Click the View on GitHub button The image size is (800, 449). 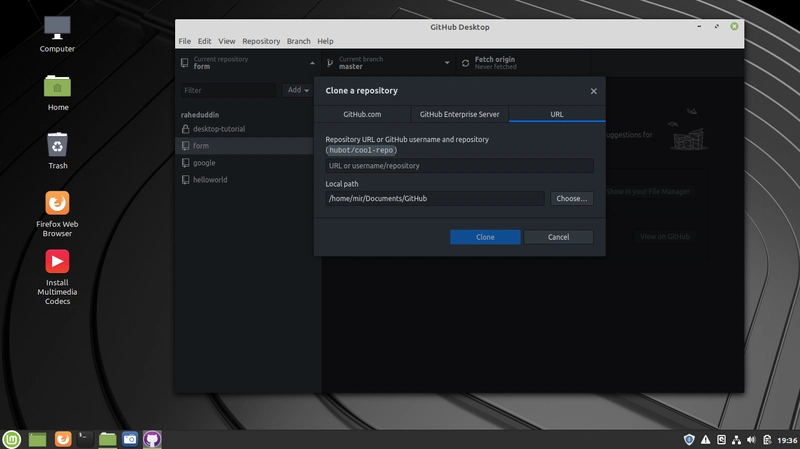tap(665, 237)
